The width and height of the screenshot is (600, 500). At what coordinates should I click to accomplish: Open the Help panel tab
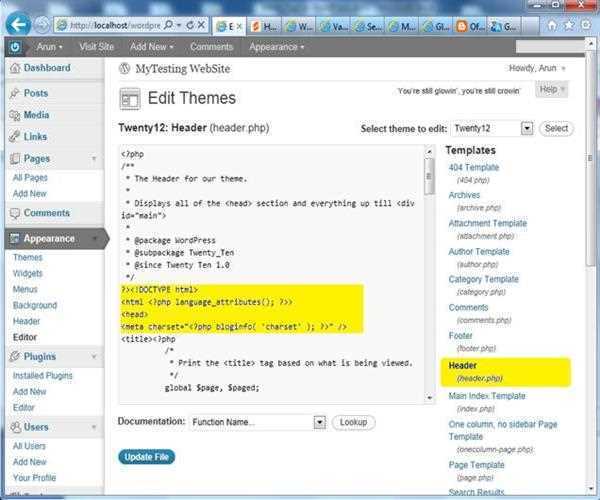click(549, 90)
